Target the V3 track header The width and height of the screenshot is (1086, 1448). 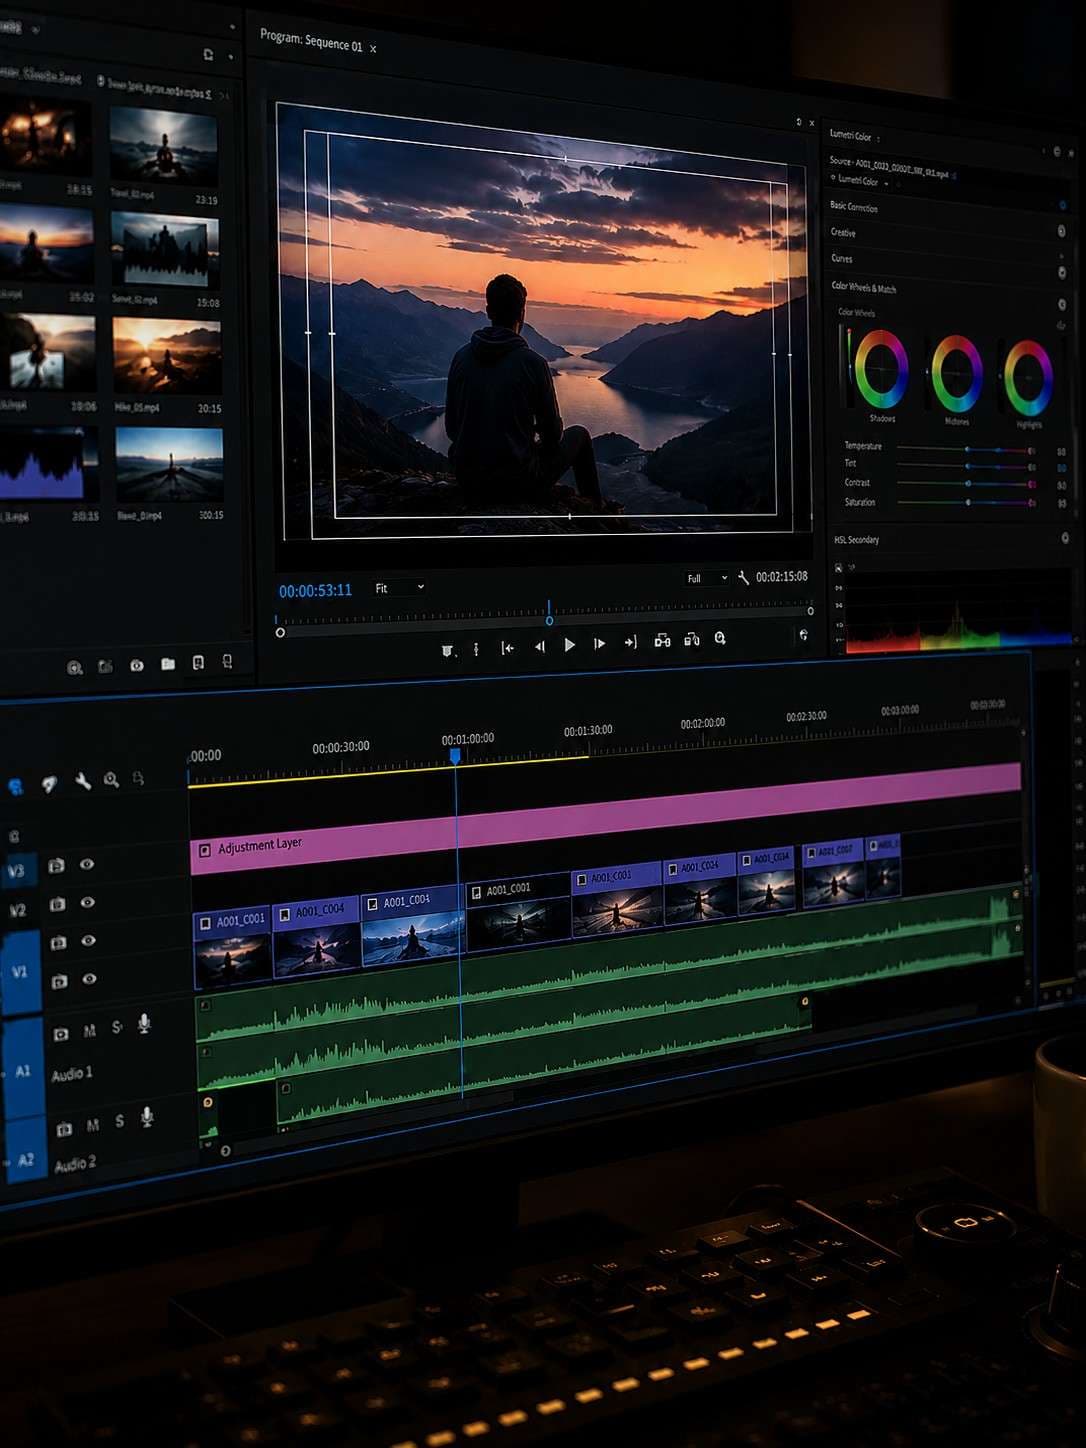(17, 871)
